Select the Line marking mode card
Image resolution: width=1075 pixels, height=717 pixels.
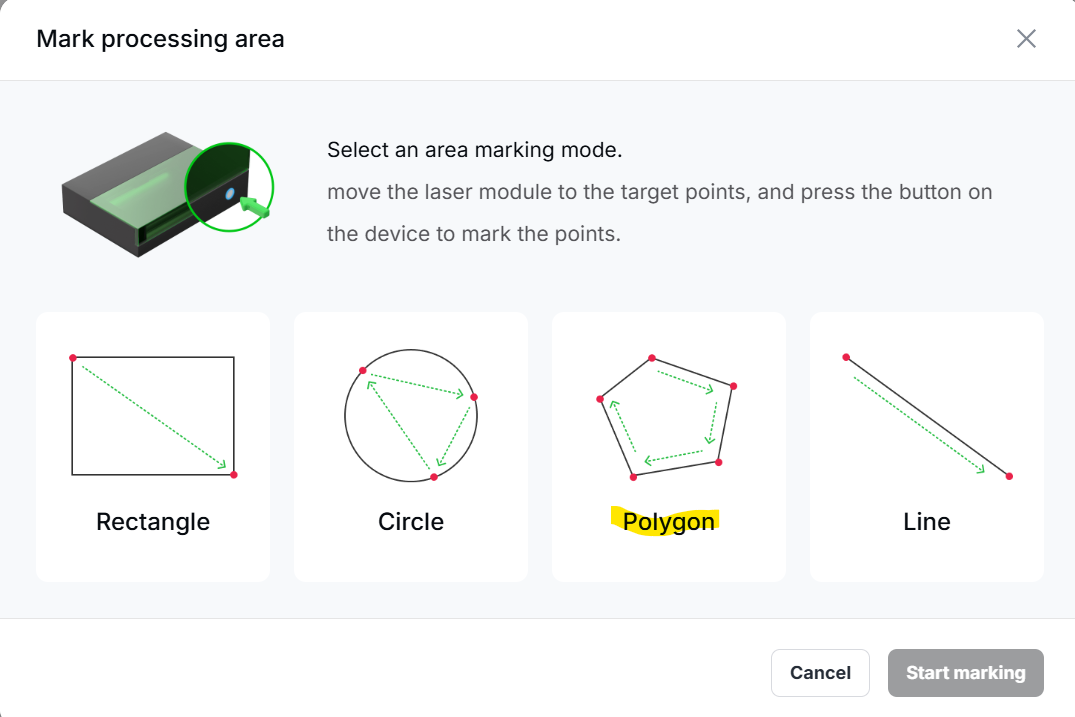927,447
